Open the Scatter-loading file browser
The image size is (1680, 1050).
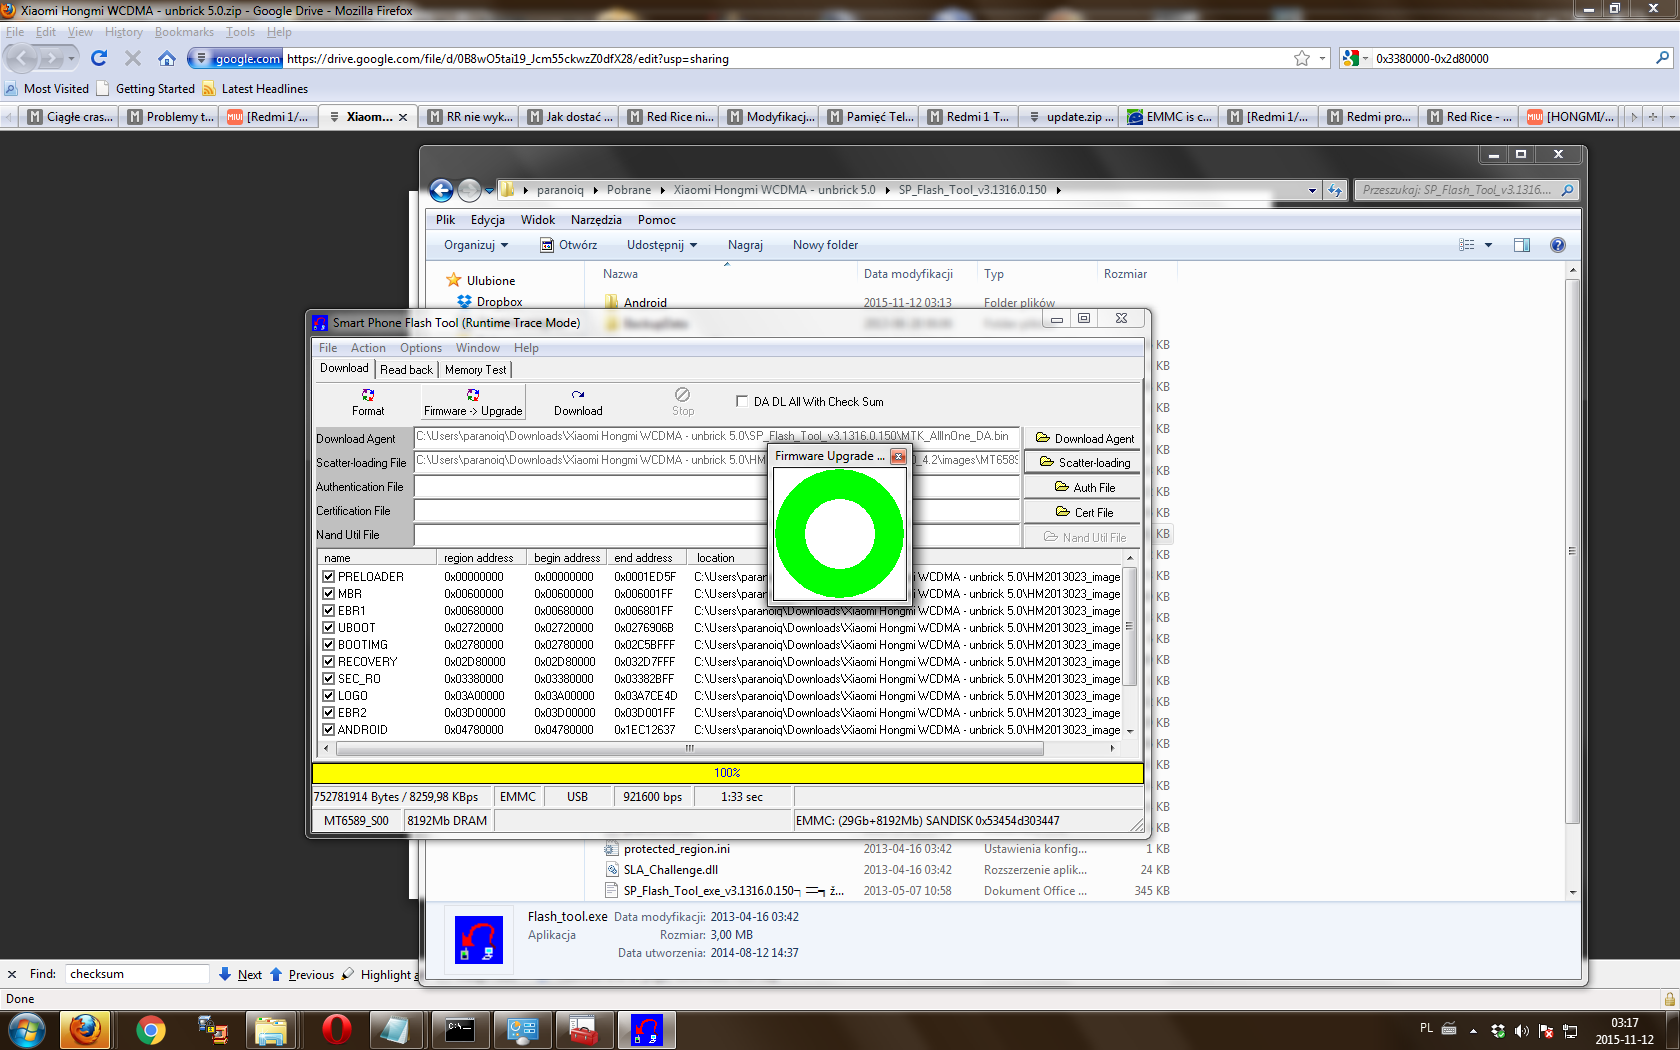click(1084, 463)
